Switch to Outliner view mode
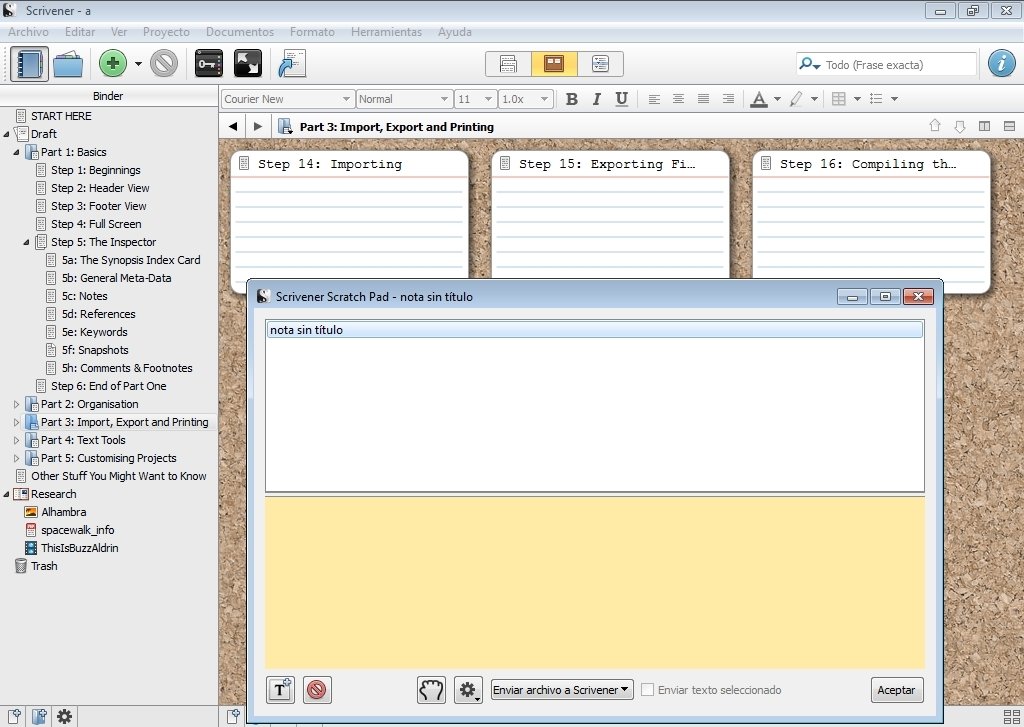The image size is (1024, 727). [600, 63]
